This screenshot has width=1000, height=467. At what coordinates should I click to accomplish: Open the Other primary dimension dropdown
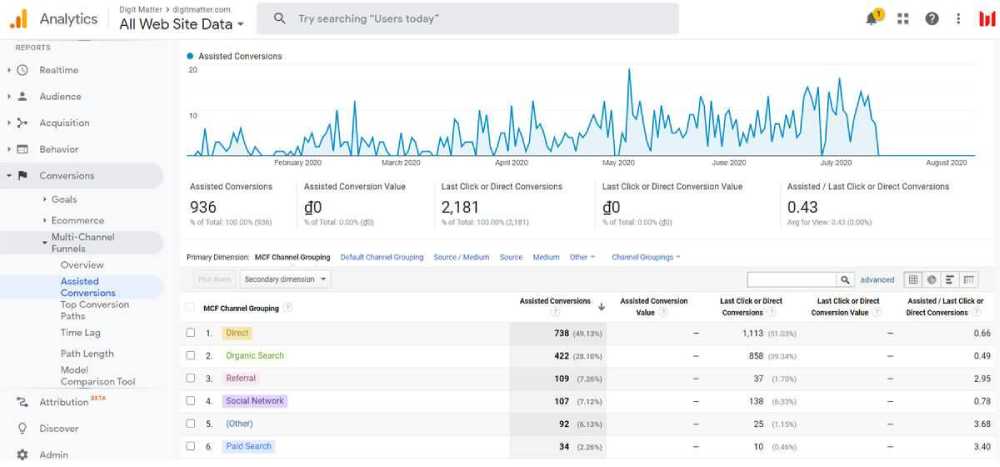coord(582,257)
